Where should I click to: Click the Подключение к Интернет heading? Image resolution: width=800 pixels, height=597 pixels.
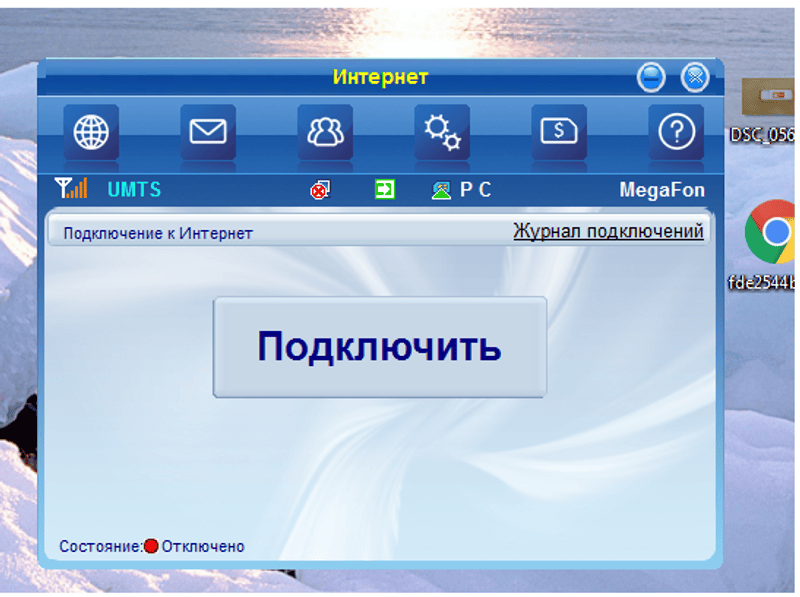pos(158,234)
